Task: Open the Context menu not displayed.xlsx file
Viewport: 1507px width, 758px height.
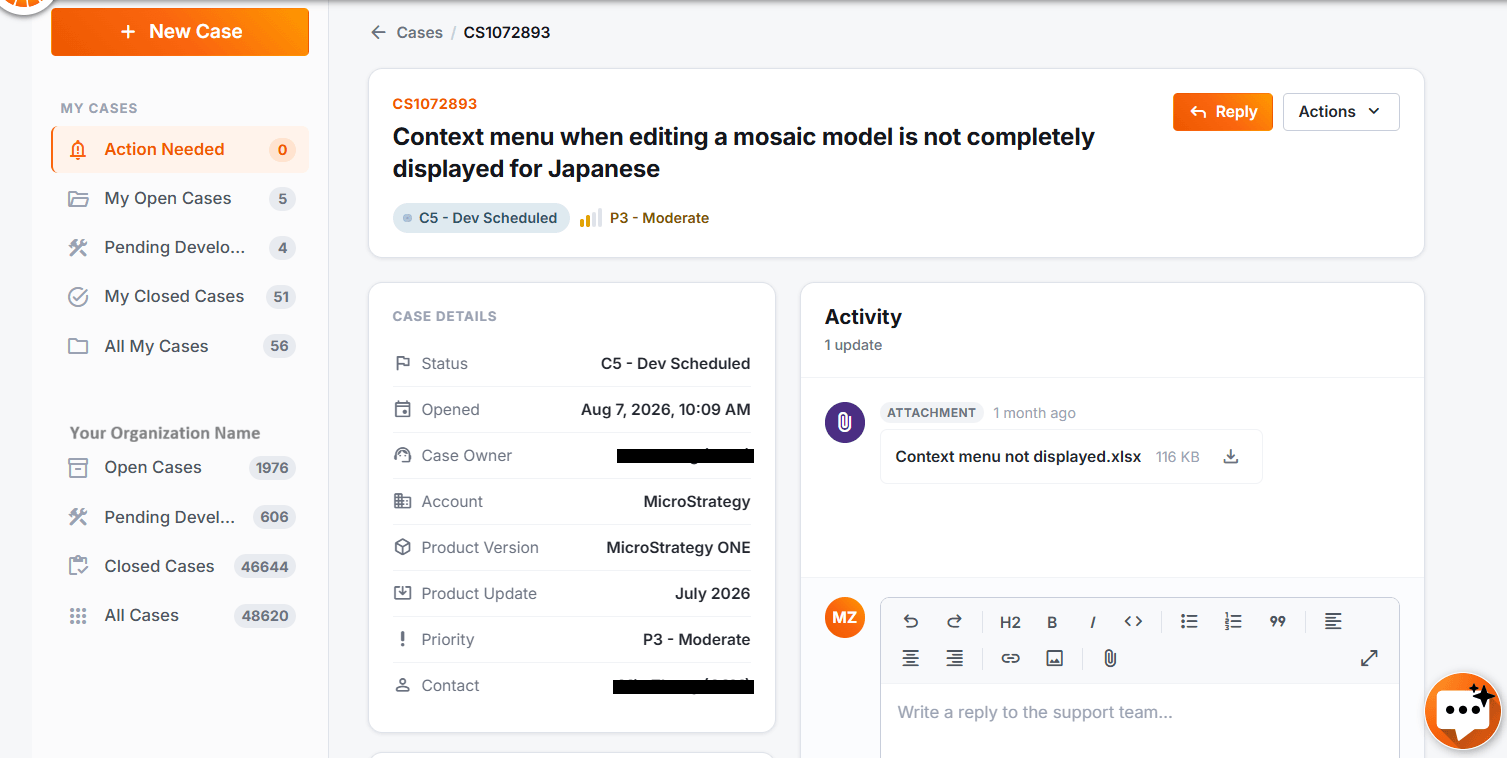Action: pyautogui.click(x=1018, y=457)
